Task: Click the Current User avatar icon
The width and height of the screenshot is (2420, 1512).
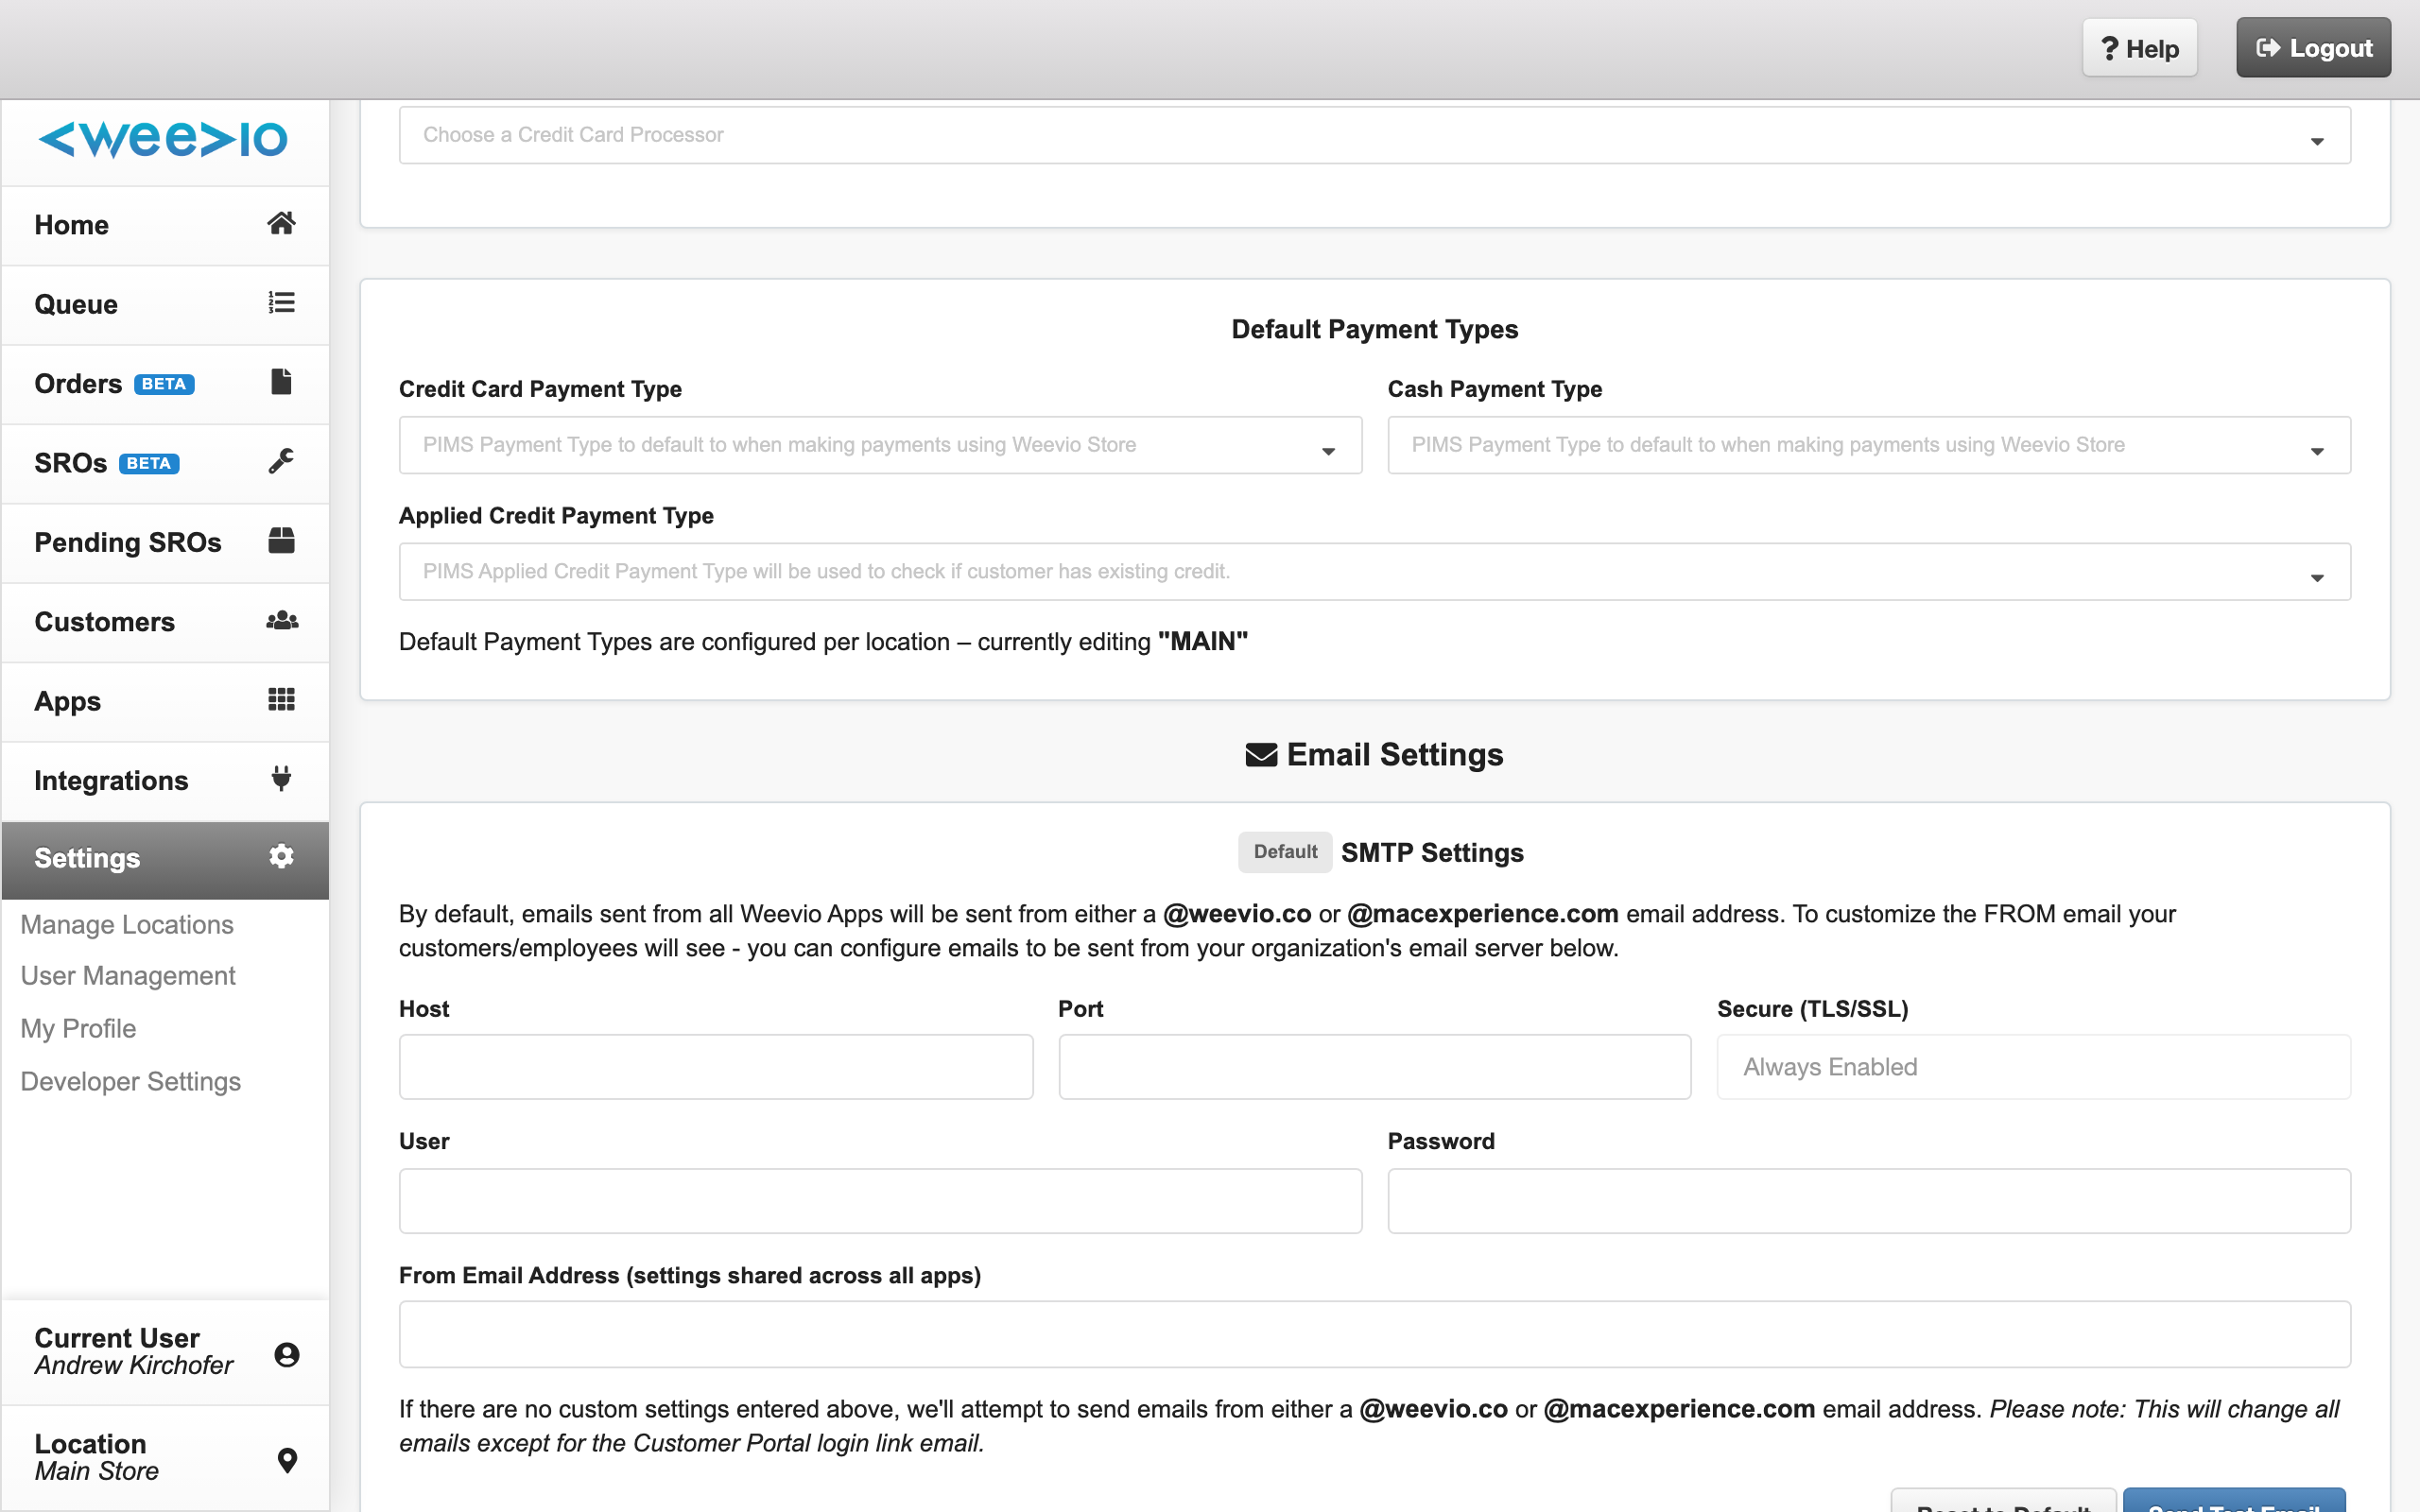Action: 287,1354
